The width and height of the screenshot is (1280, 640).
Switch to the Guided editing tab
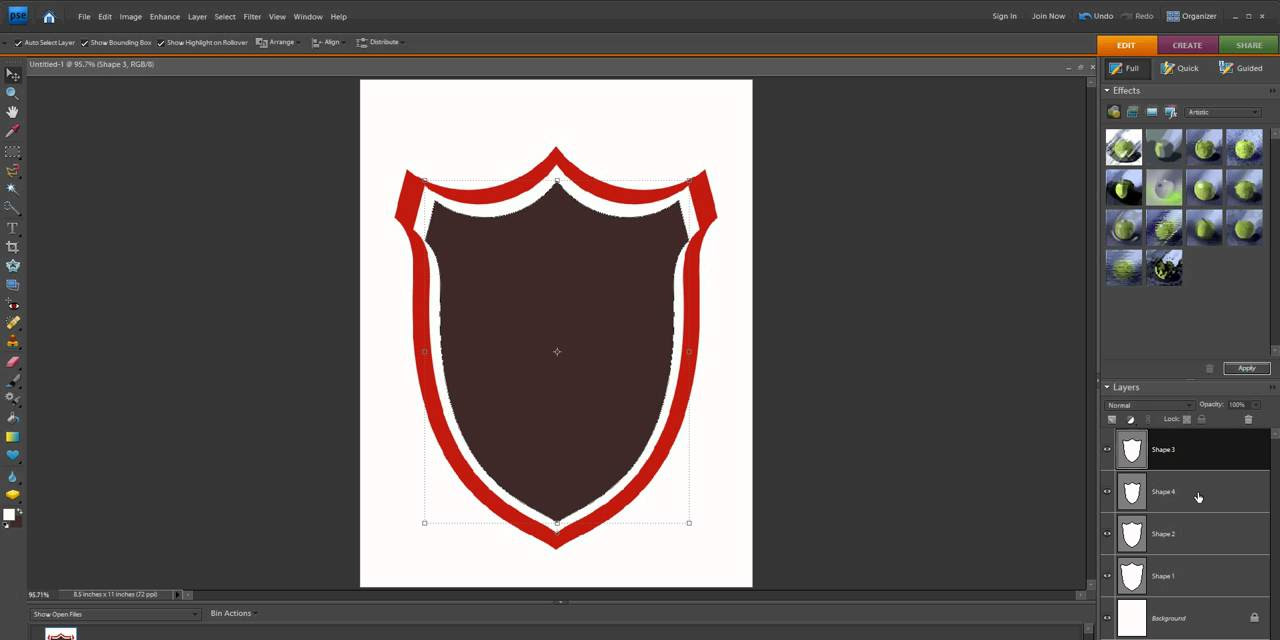[x=1241, y=68]
